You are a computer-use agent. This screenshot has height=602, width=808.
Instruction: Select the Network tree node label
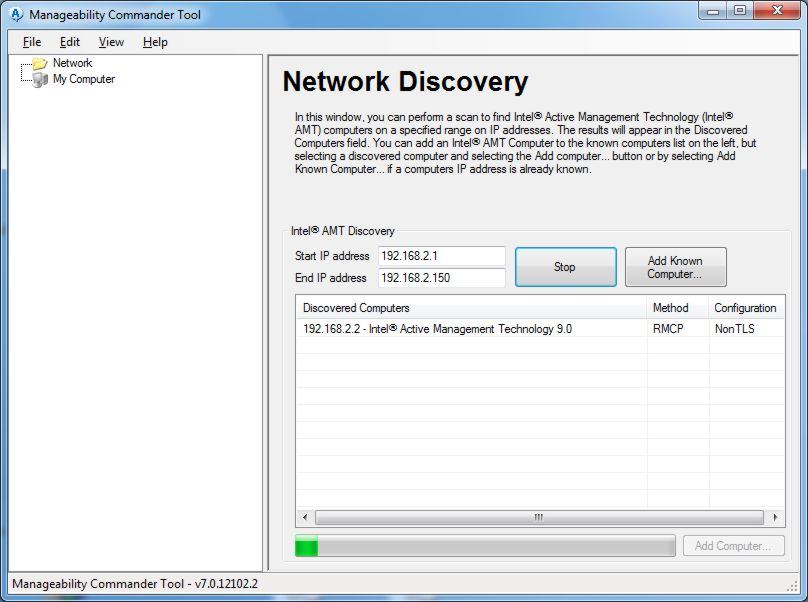coord(73,63)
